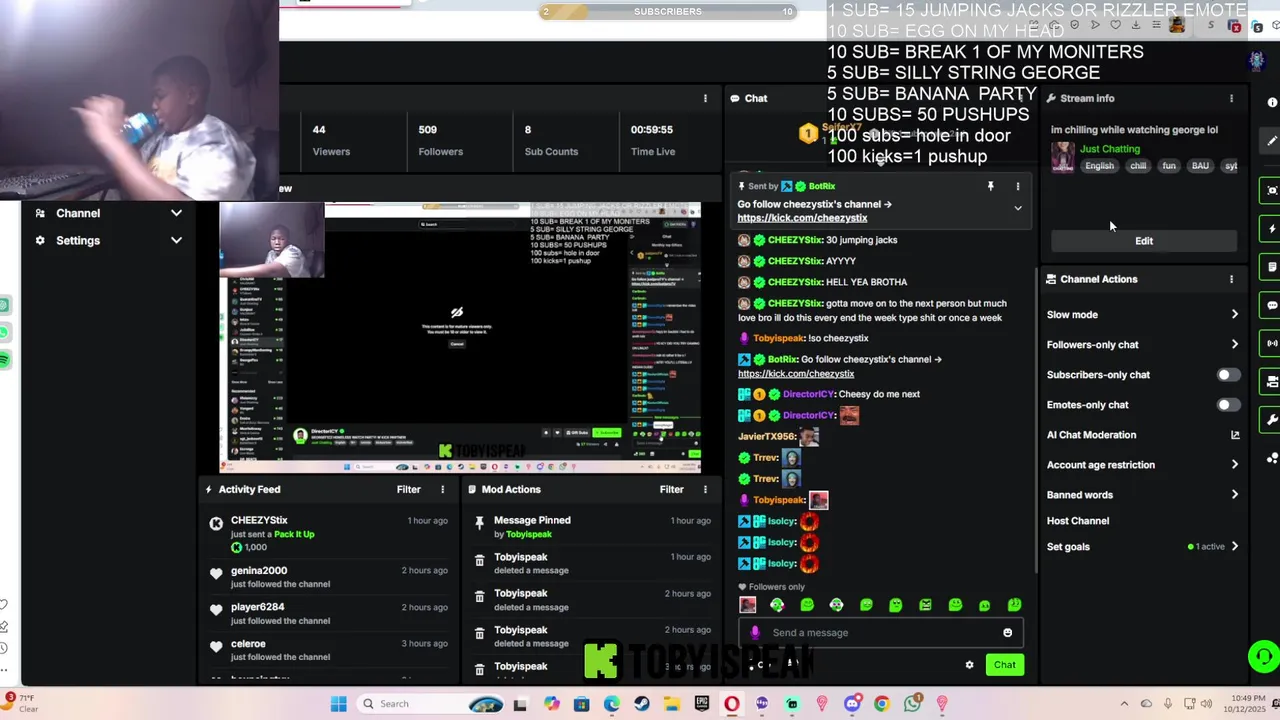Click the English tag chip
This screenshot has width=1280, height=720.
point(1099,166)
